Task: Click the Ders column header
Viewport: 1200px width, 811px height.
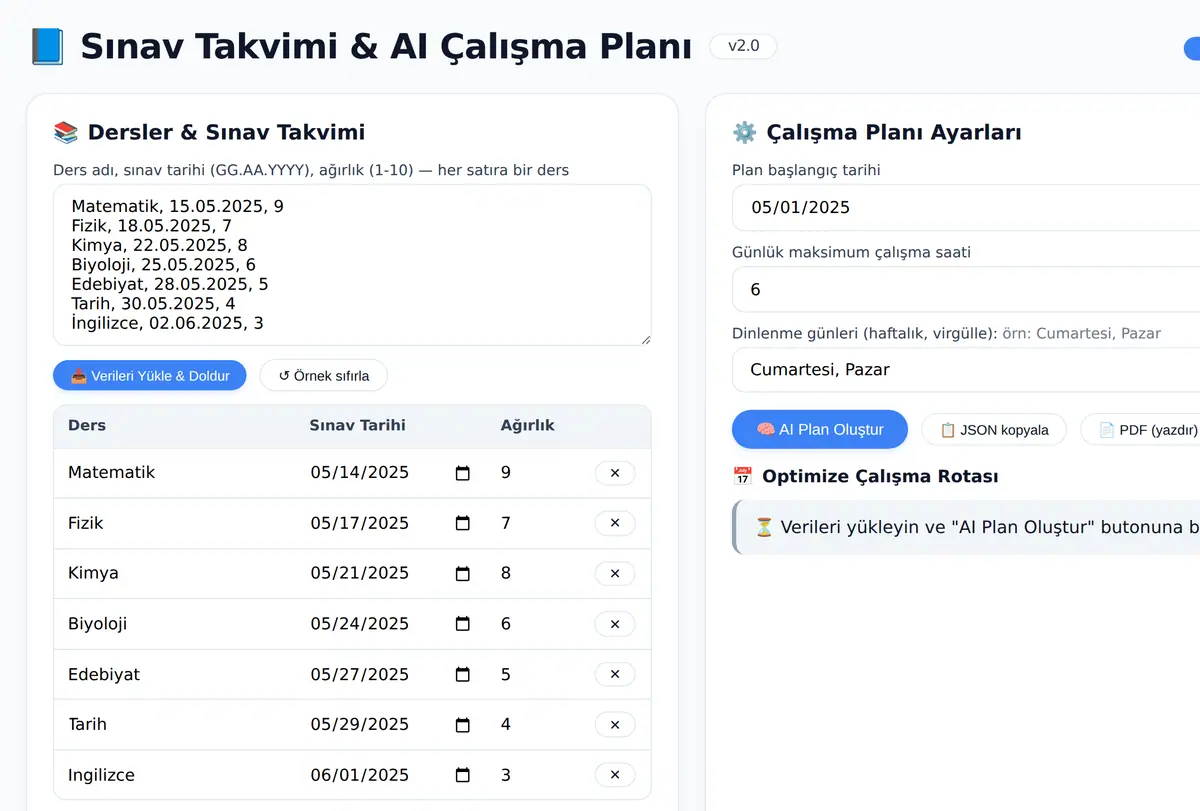Action: point(87,425)
